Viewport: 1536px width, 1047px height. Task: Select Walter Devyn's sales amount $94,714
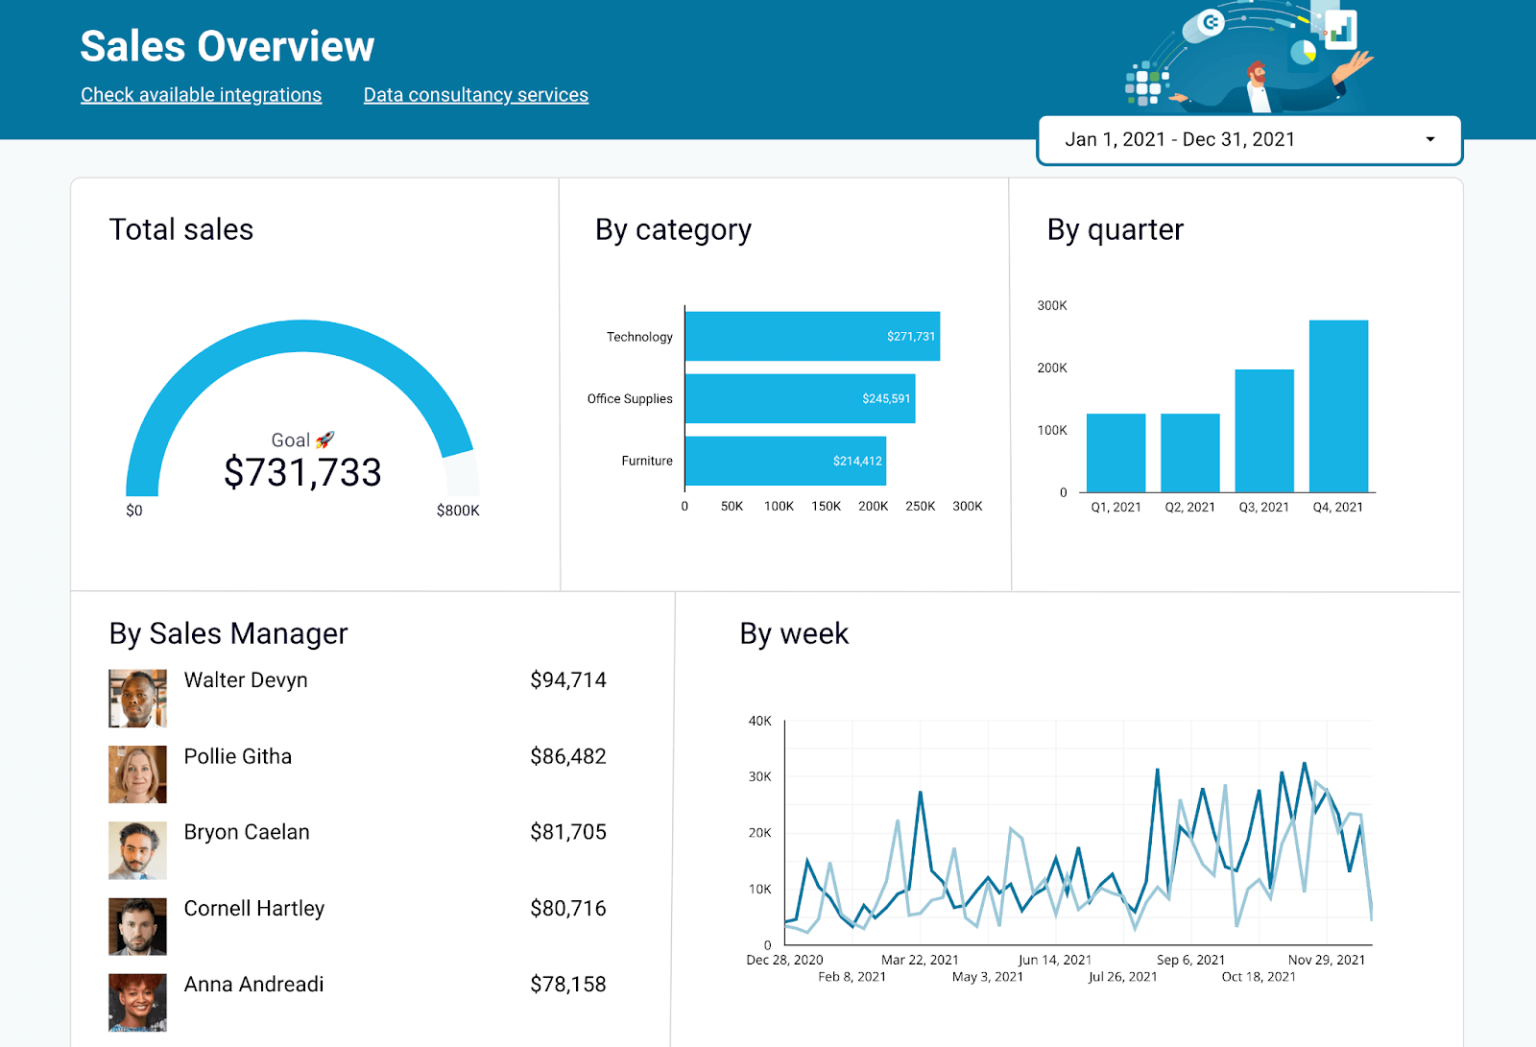point(568,680)
